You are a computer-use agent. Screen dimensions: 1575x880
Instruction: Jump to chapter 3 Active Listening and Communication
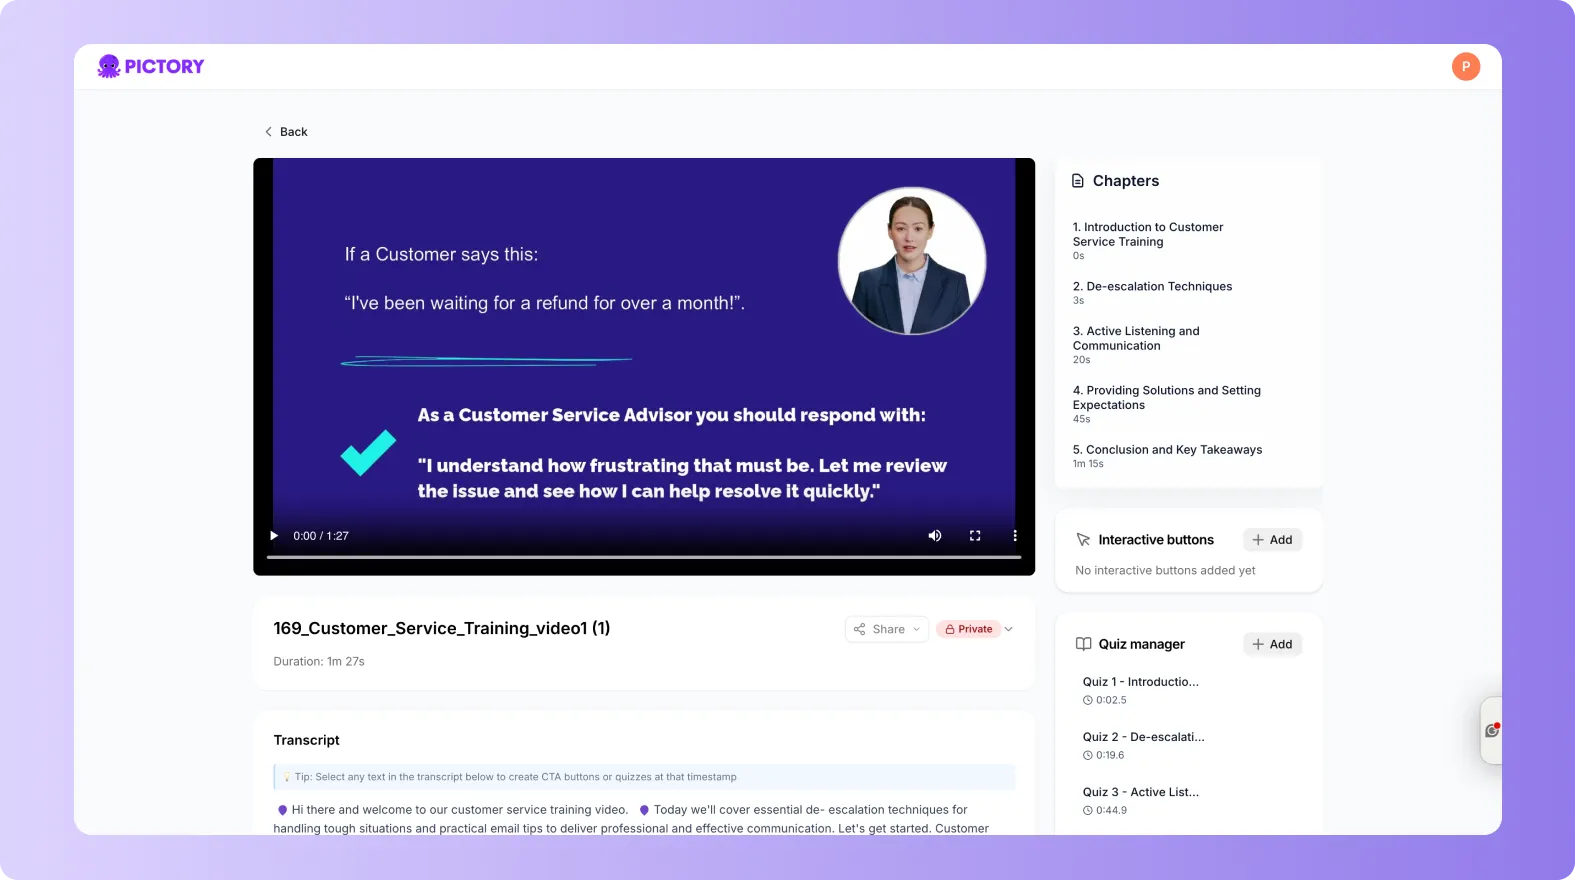tap(1136, 344)
